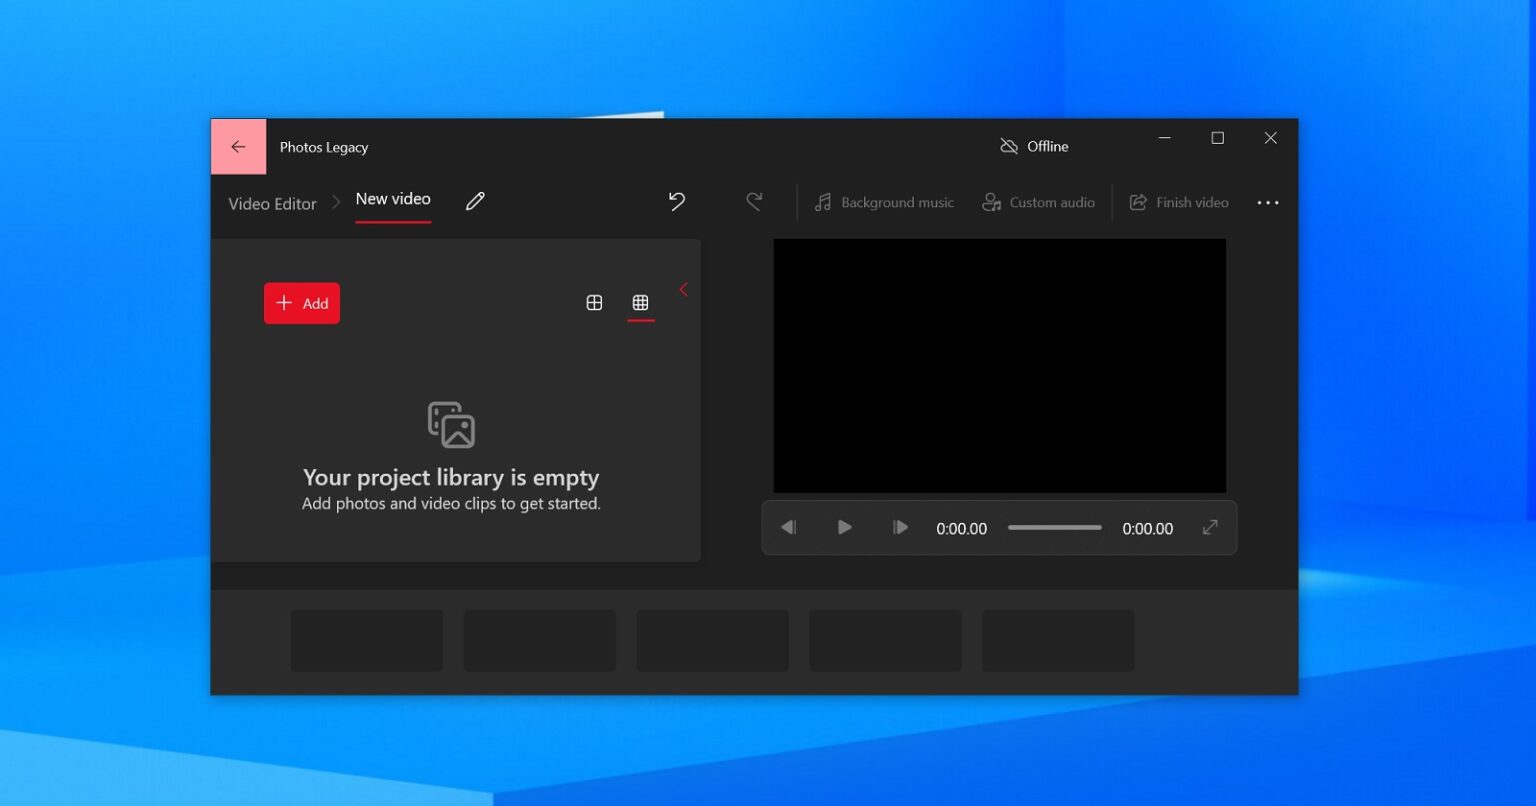Viewport: 1536px width, 806px height.
Task: Go back with the back arrow
Action: point(238,145)
